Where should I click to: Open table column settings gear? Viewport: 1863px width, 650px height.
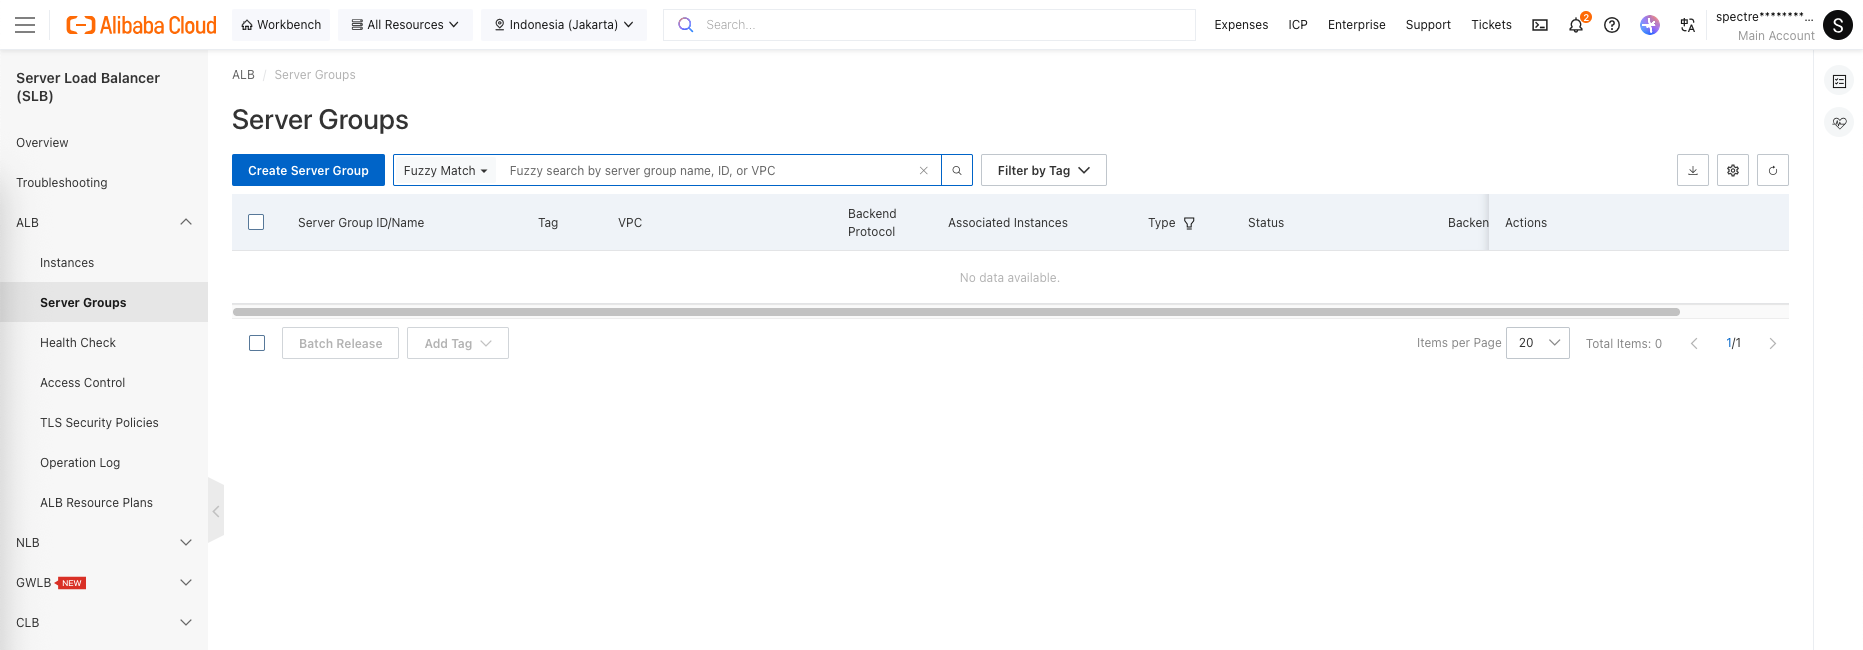(x=1733, y=170)
